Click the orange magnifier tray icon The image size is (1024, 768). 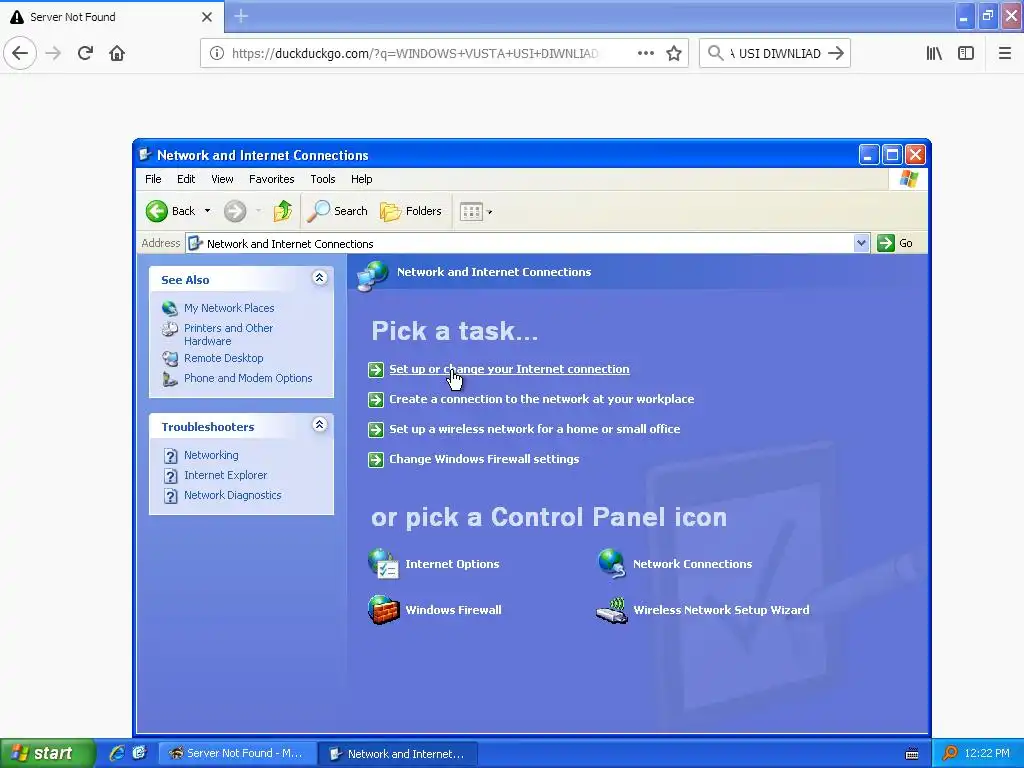tap(950, 754)
